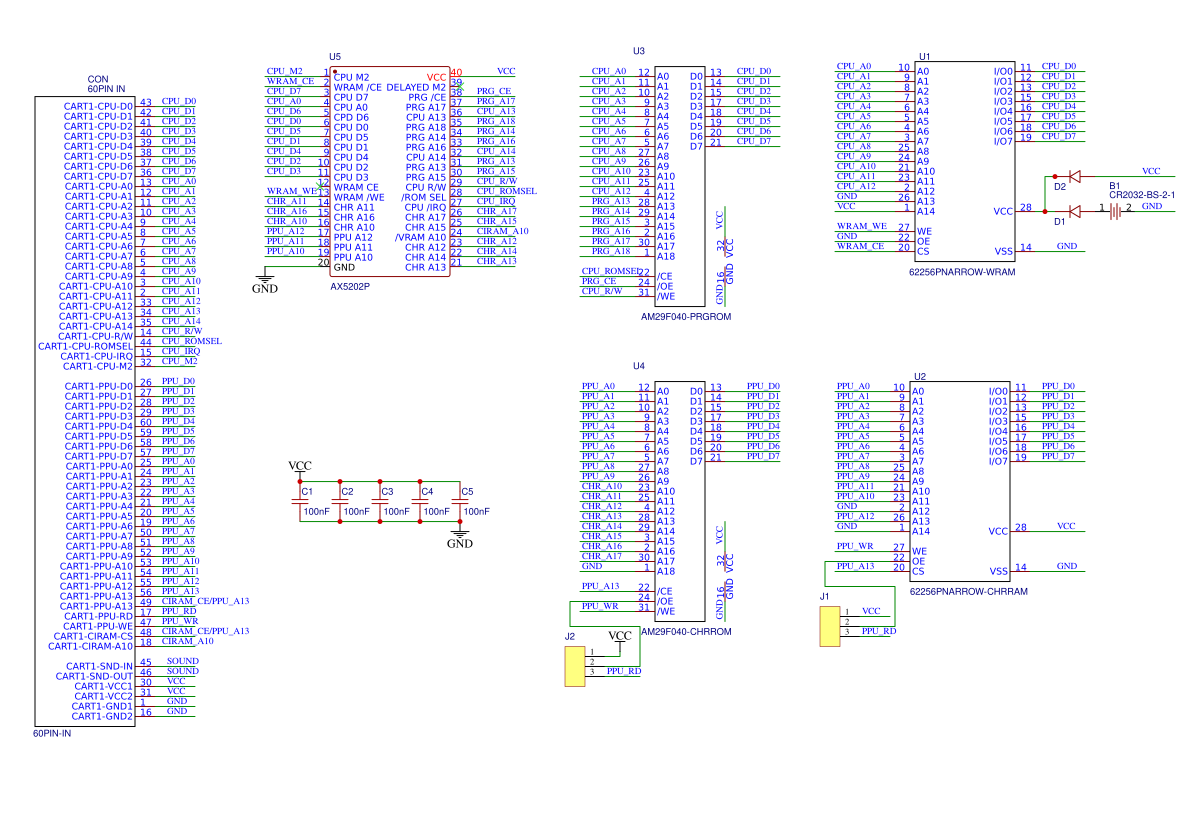Image resolution: width=1200 pixels, height=827 pixels.
Task: Click the J2 jumper header
Action: coord(574,666)
